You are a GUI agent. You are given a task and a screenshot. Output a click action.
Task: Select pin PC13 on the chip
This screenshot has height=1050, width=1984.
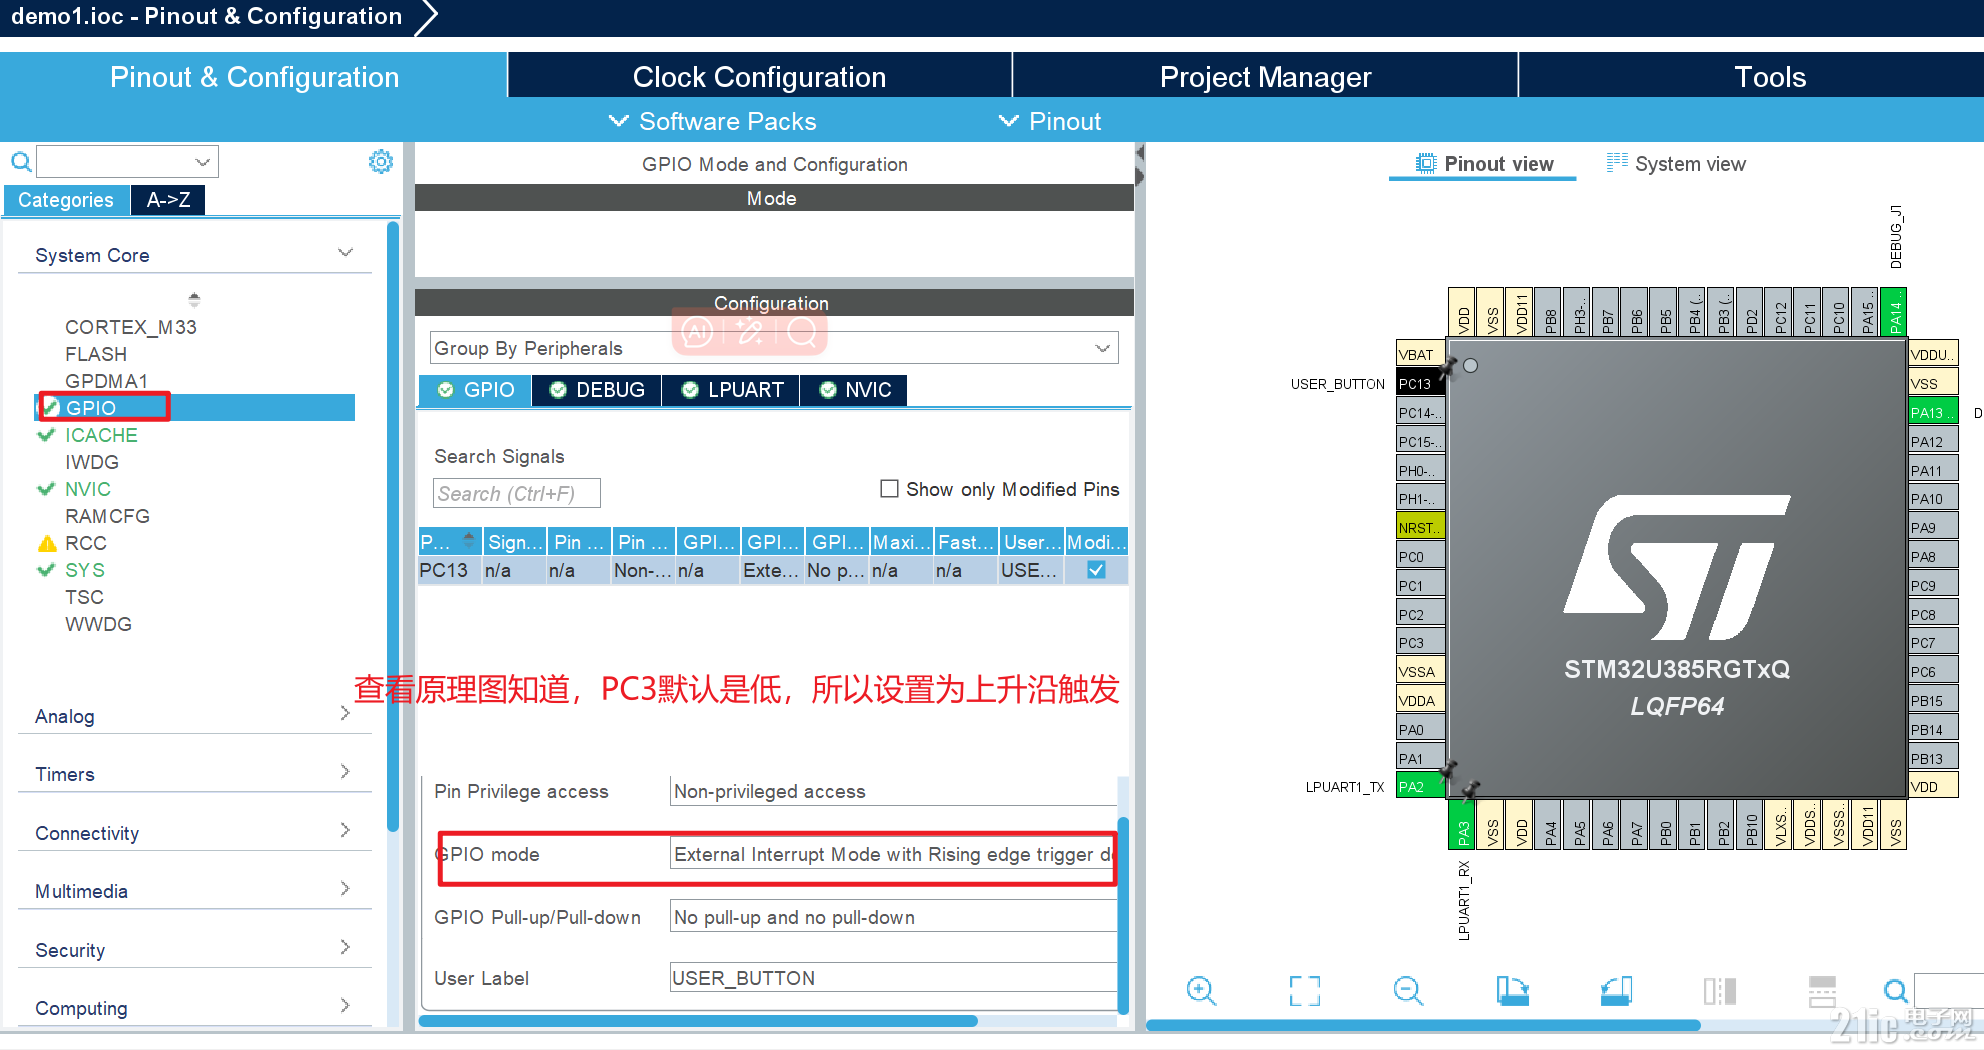click(x=1420, y=384)
